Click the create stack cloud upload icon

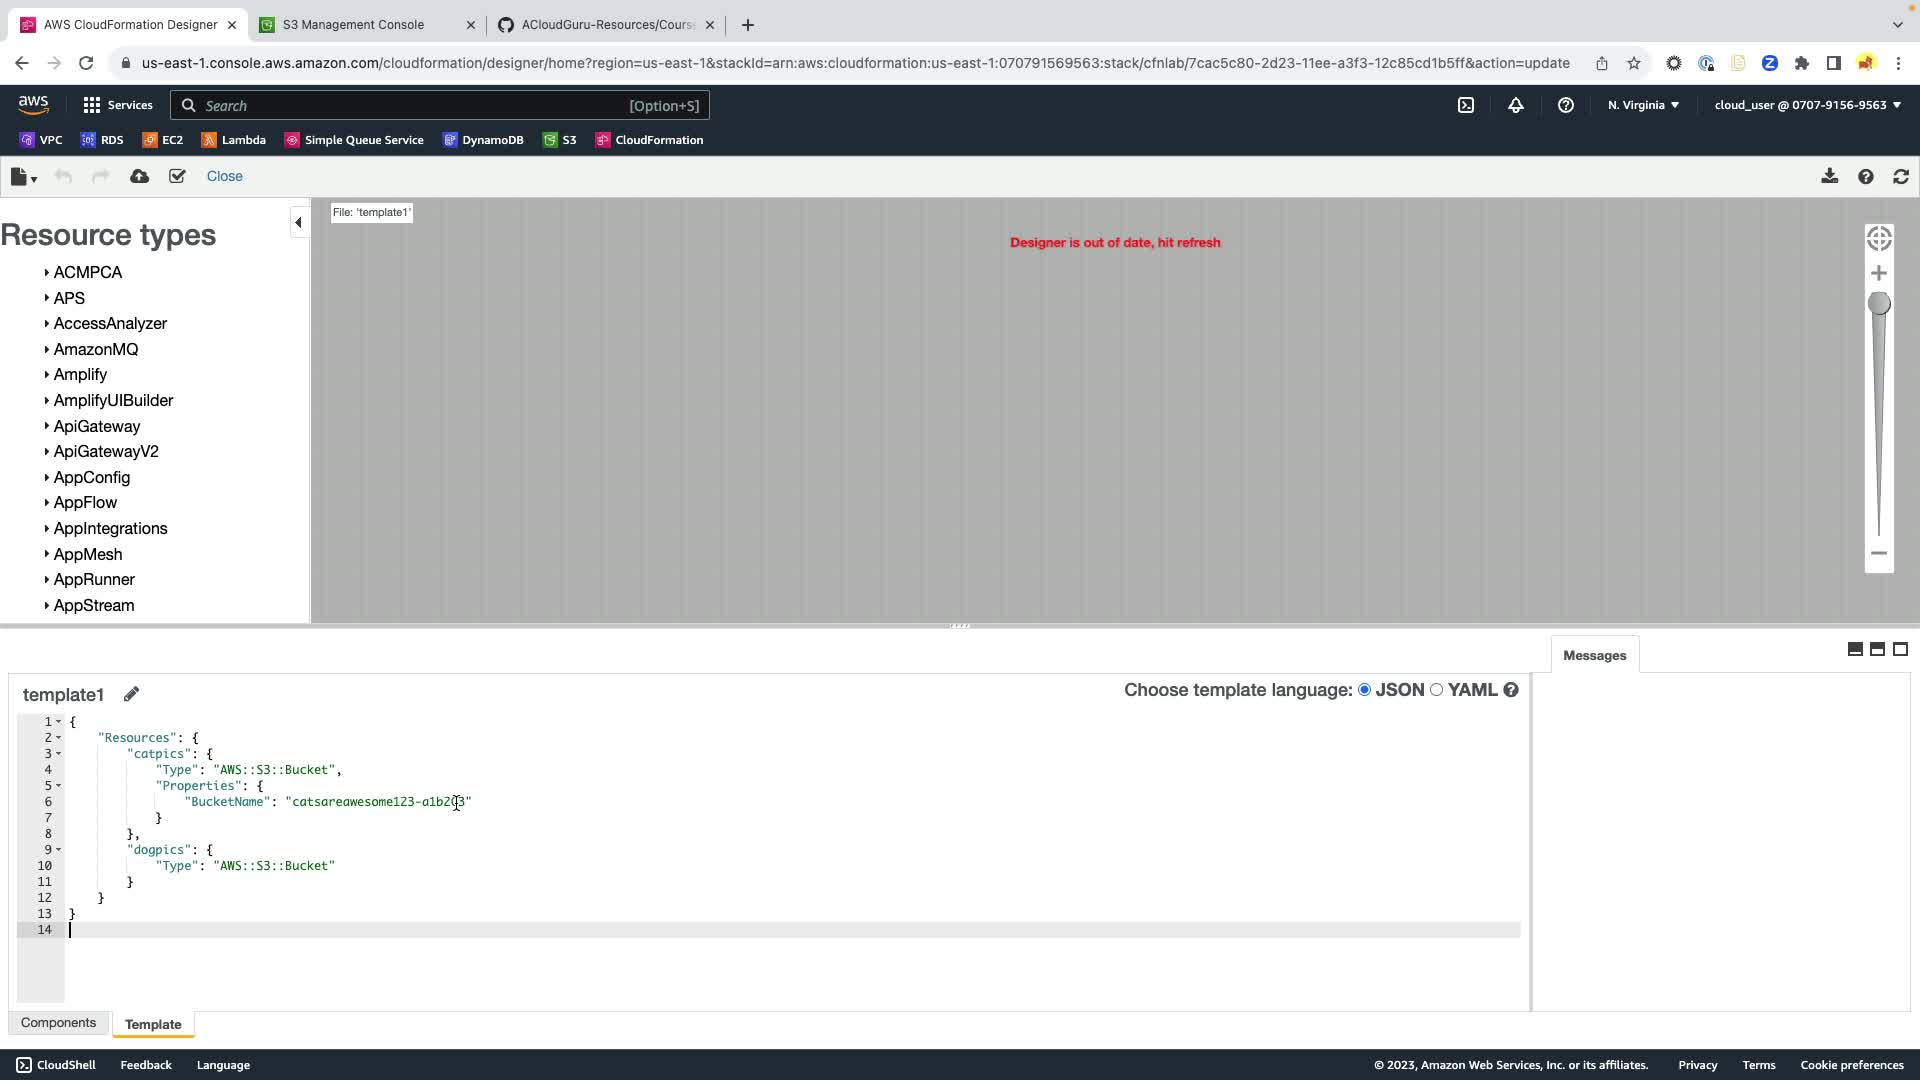[140, 176]
